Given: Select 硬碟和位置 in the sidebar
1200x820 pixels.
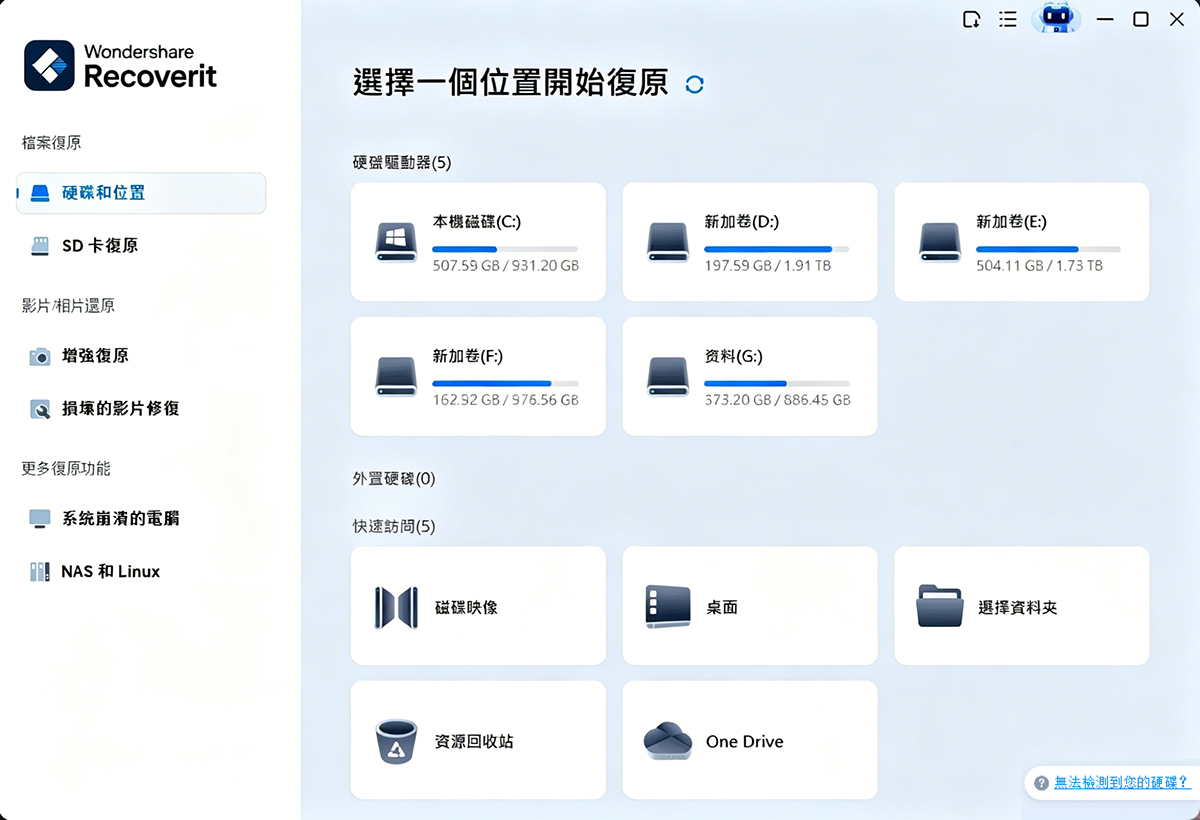Looking at the screenshot, I should 141,193.
